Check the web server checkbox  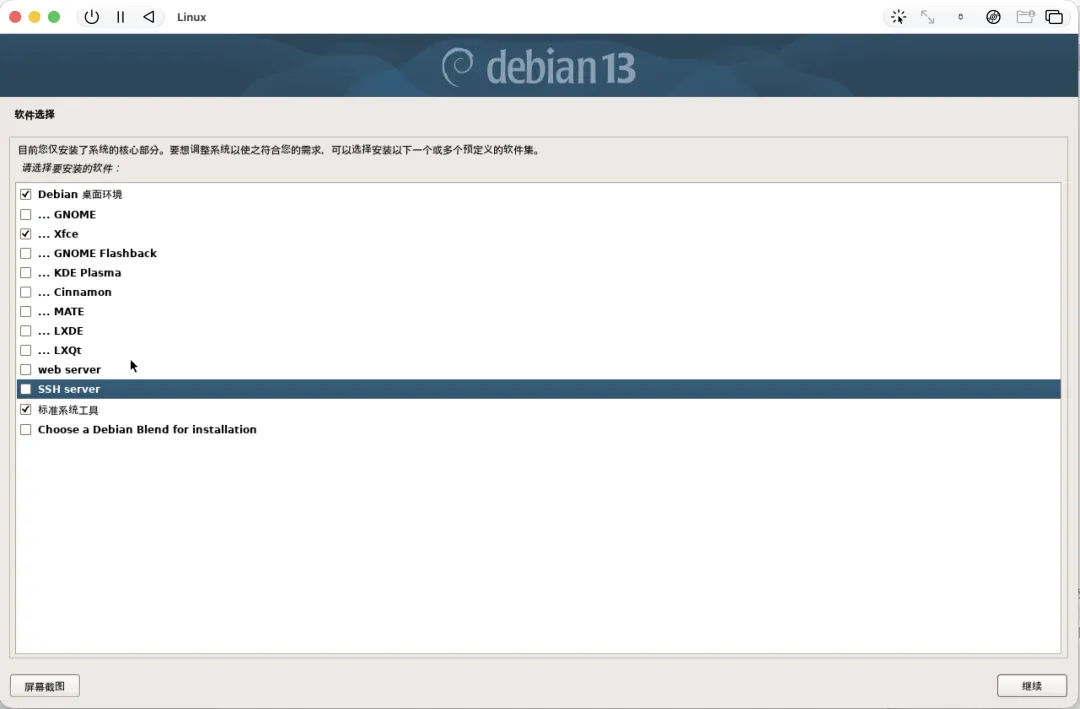coord(25,369)
